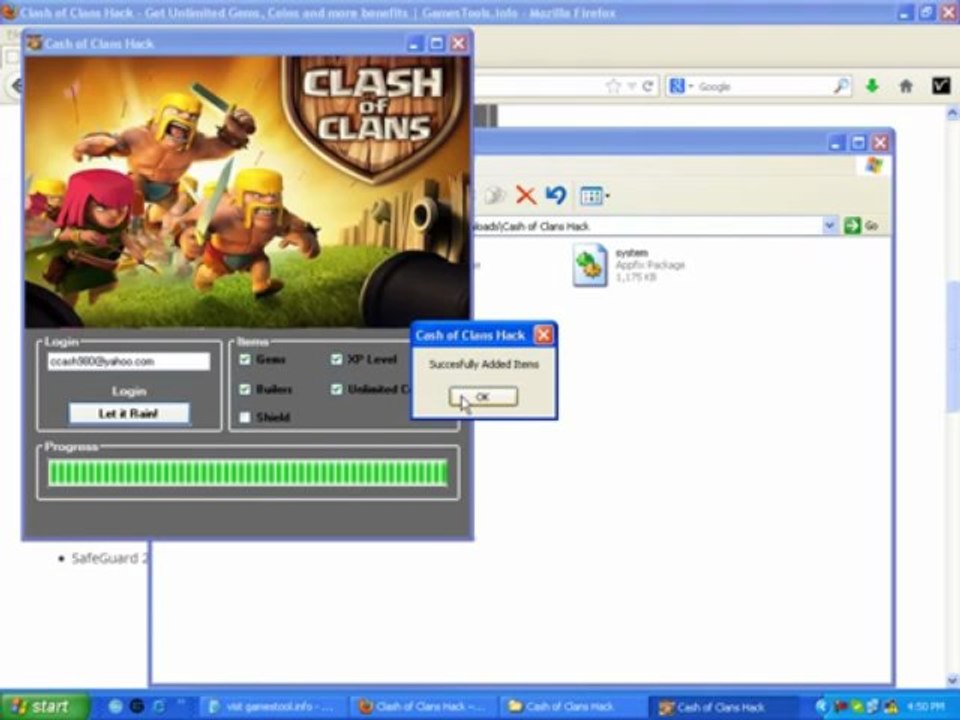
Task: Uncheck the Gems checkbox
Action: tap(245, 359)
